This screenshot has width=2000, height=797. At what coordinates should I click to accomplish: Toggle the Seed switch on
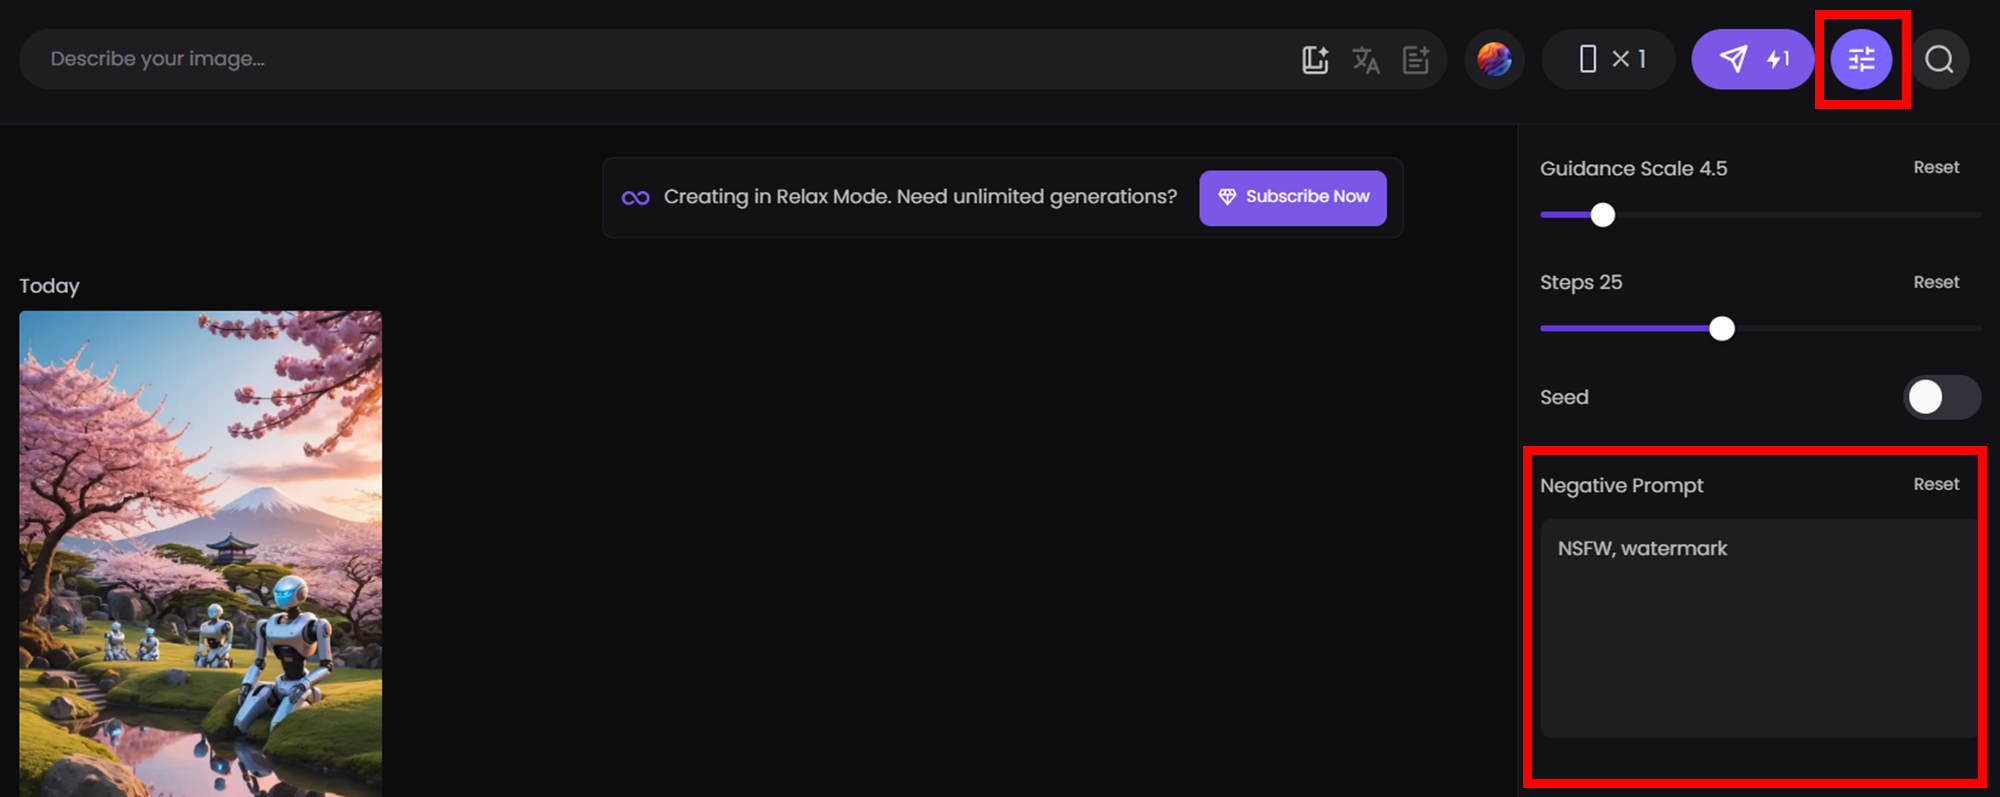pos(1941,397)
